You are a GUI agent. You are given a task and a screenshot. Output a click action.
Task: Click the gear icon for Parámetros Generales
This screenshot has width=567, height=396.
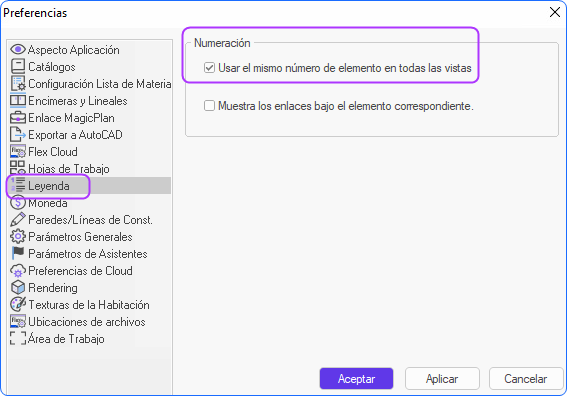coord(18,237)
